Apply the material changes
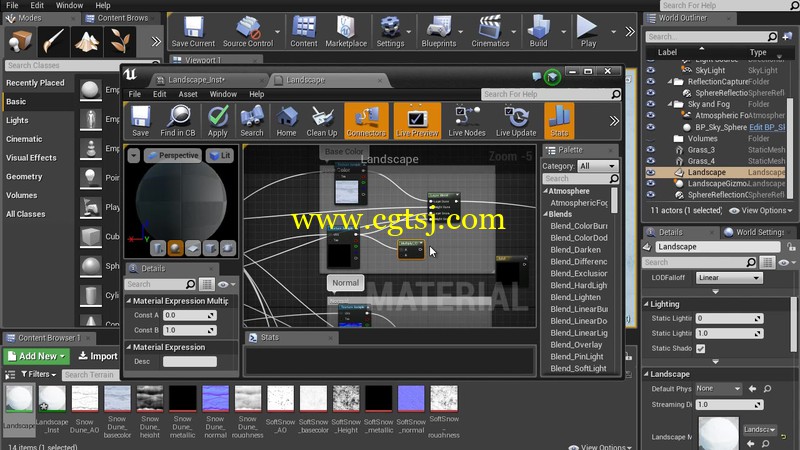 [x=217, y=120]
